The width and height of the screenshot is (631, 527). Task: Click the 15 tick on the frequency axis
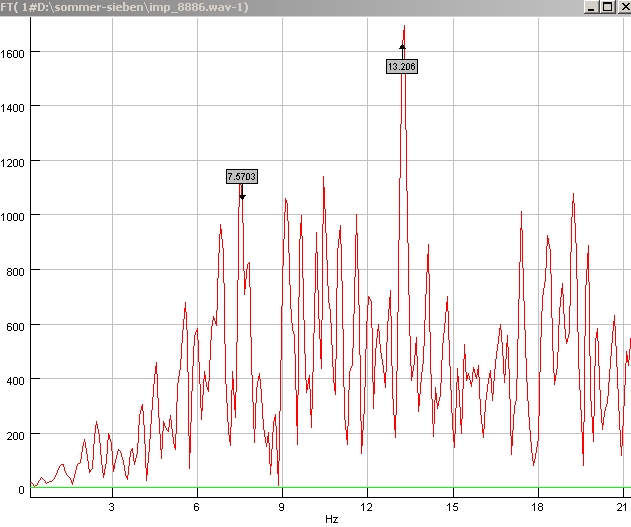[453, 507]
